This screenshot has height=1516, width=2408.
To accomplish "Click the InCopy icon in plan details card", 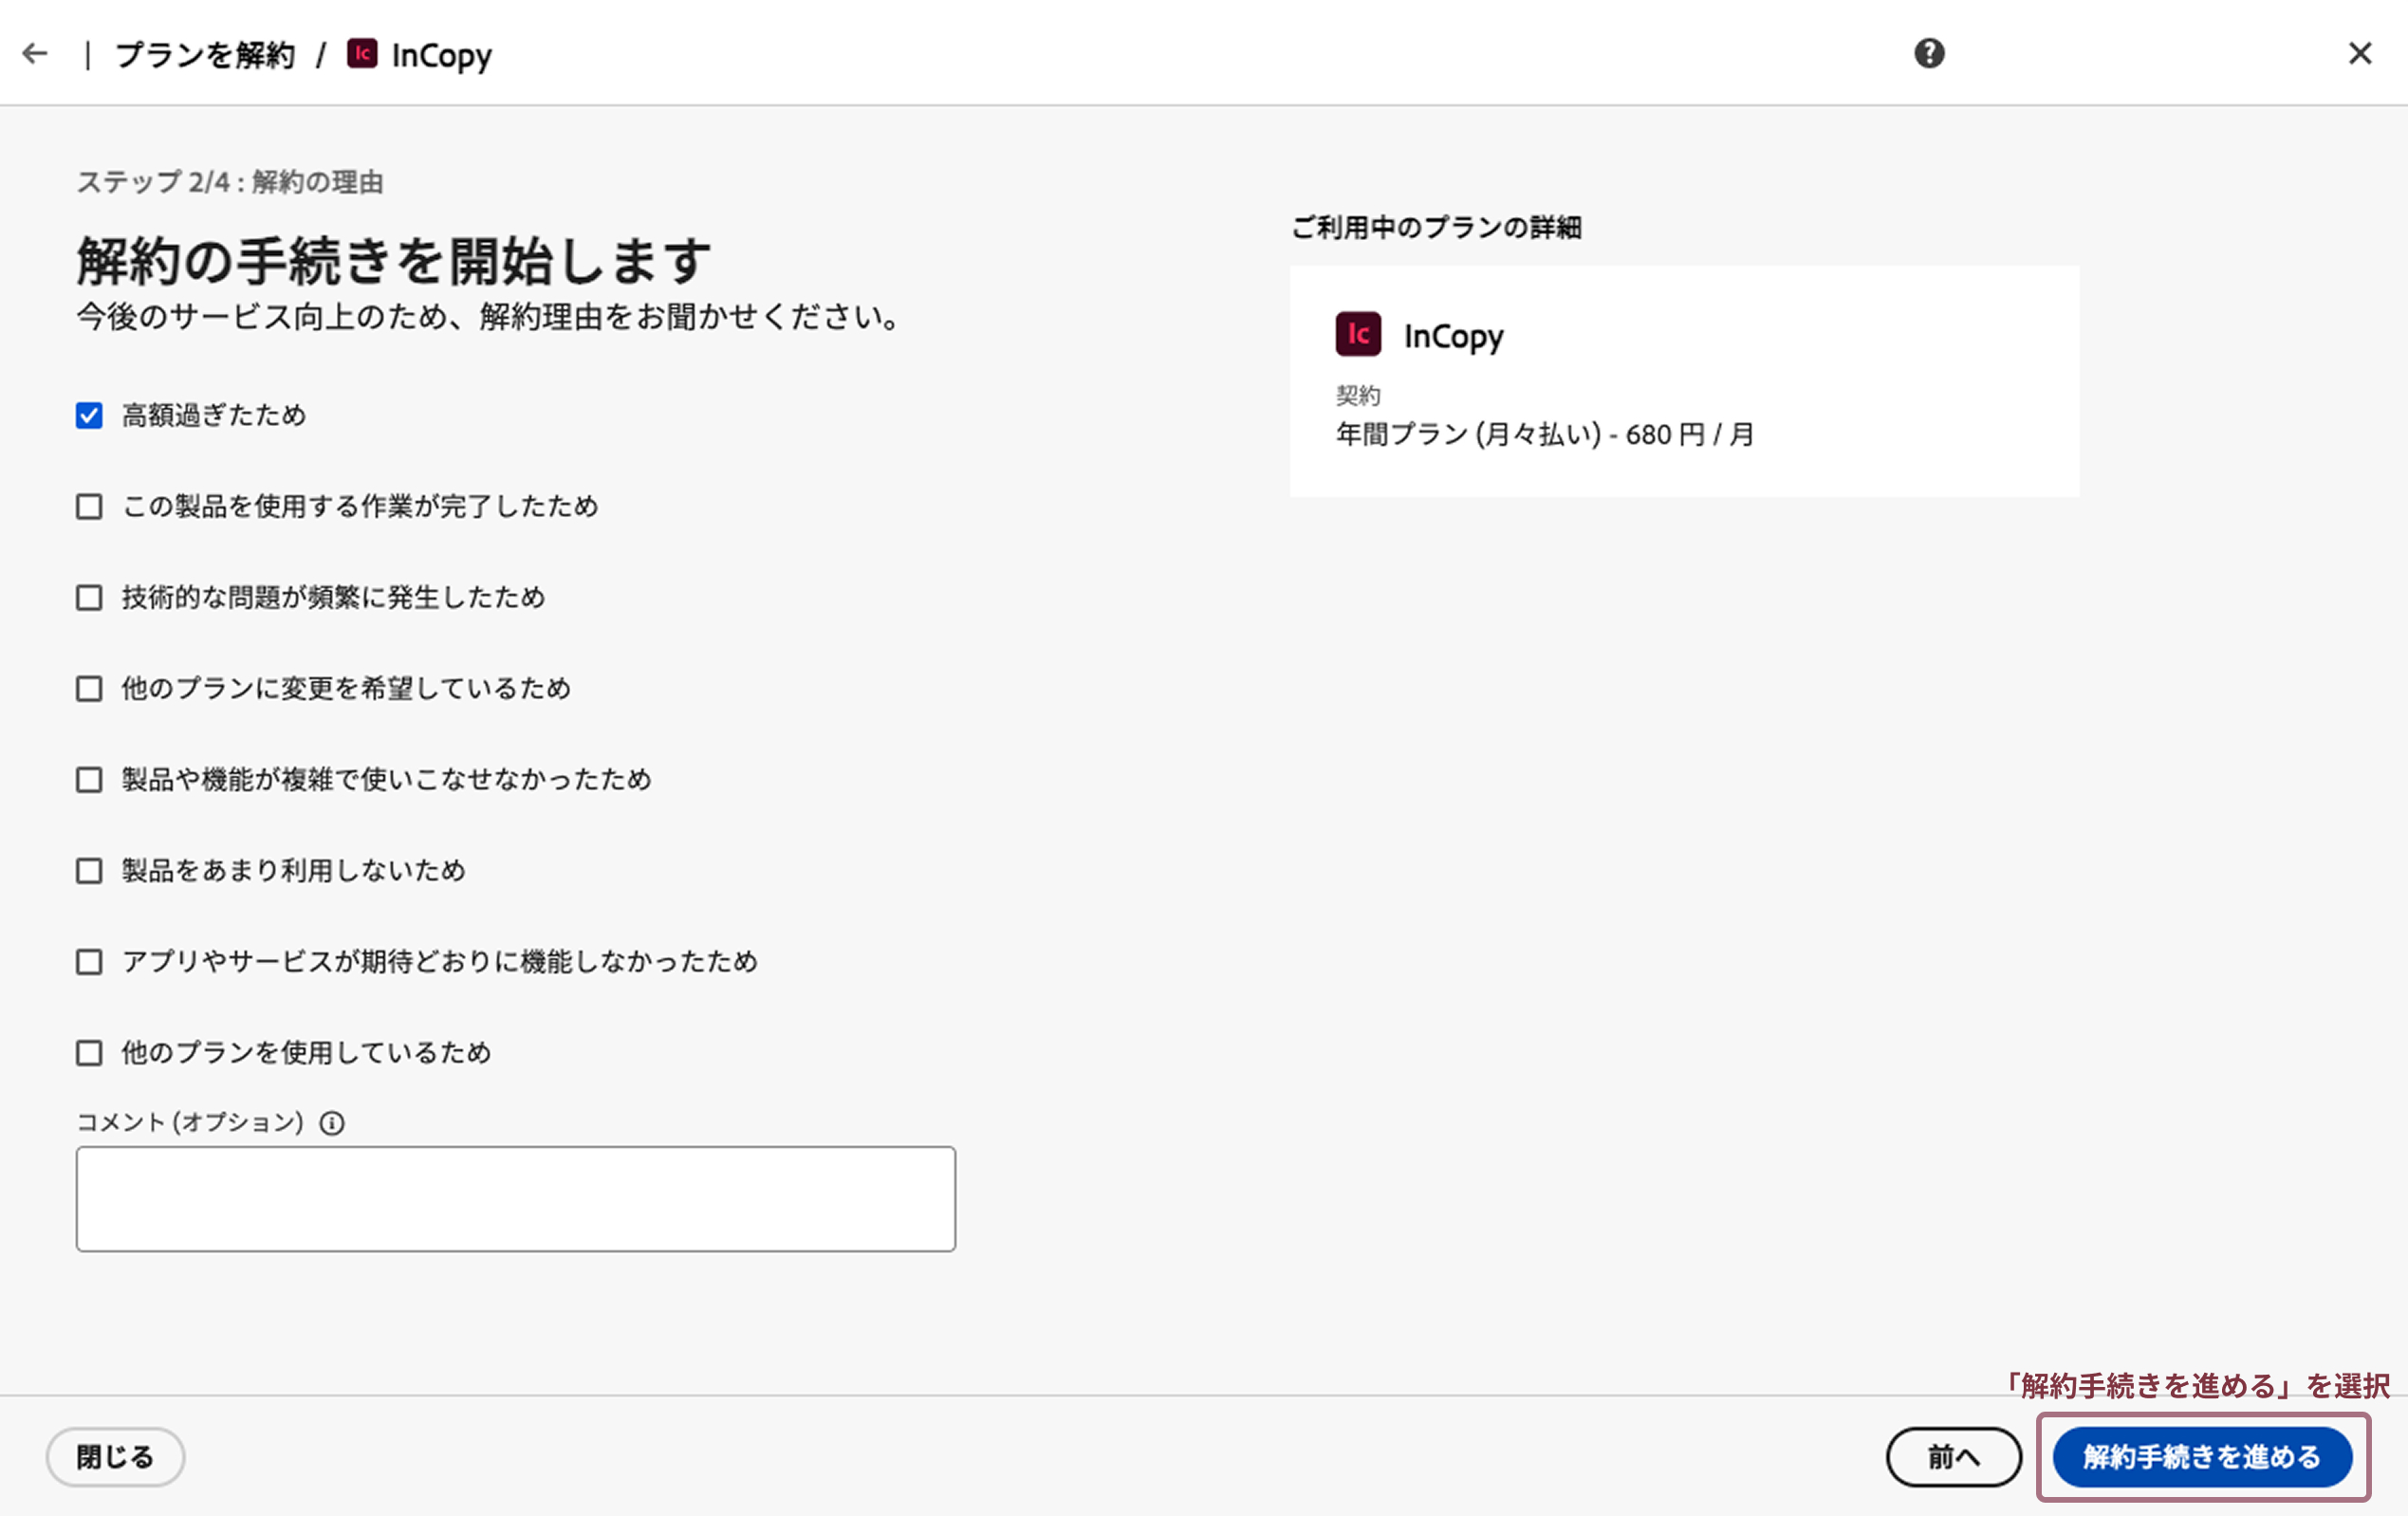I will [1358, 334].
